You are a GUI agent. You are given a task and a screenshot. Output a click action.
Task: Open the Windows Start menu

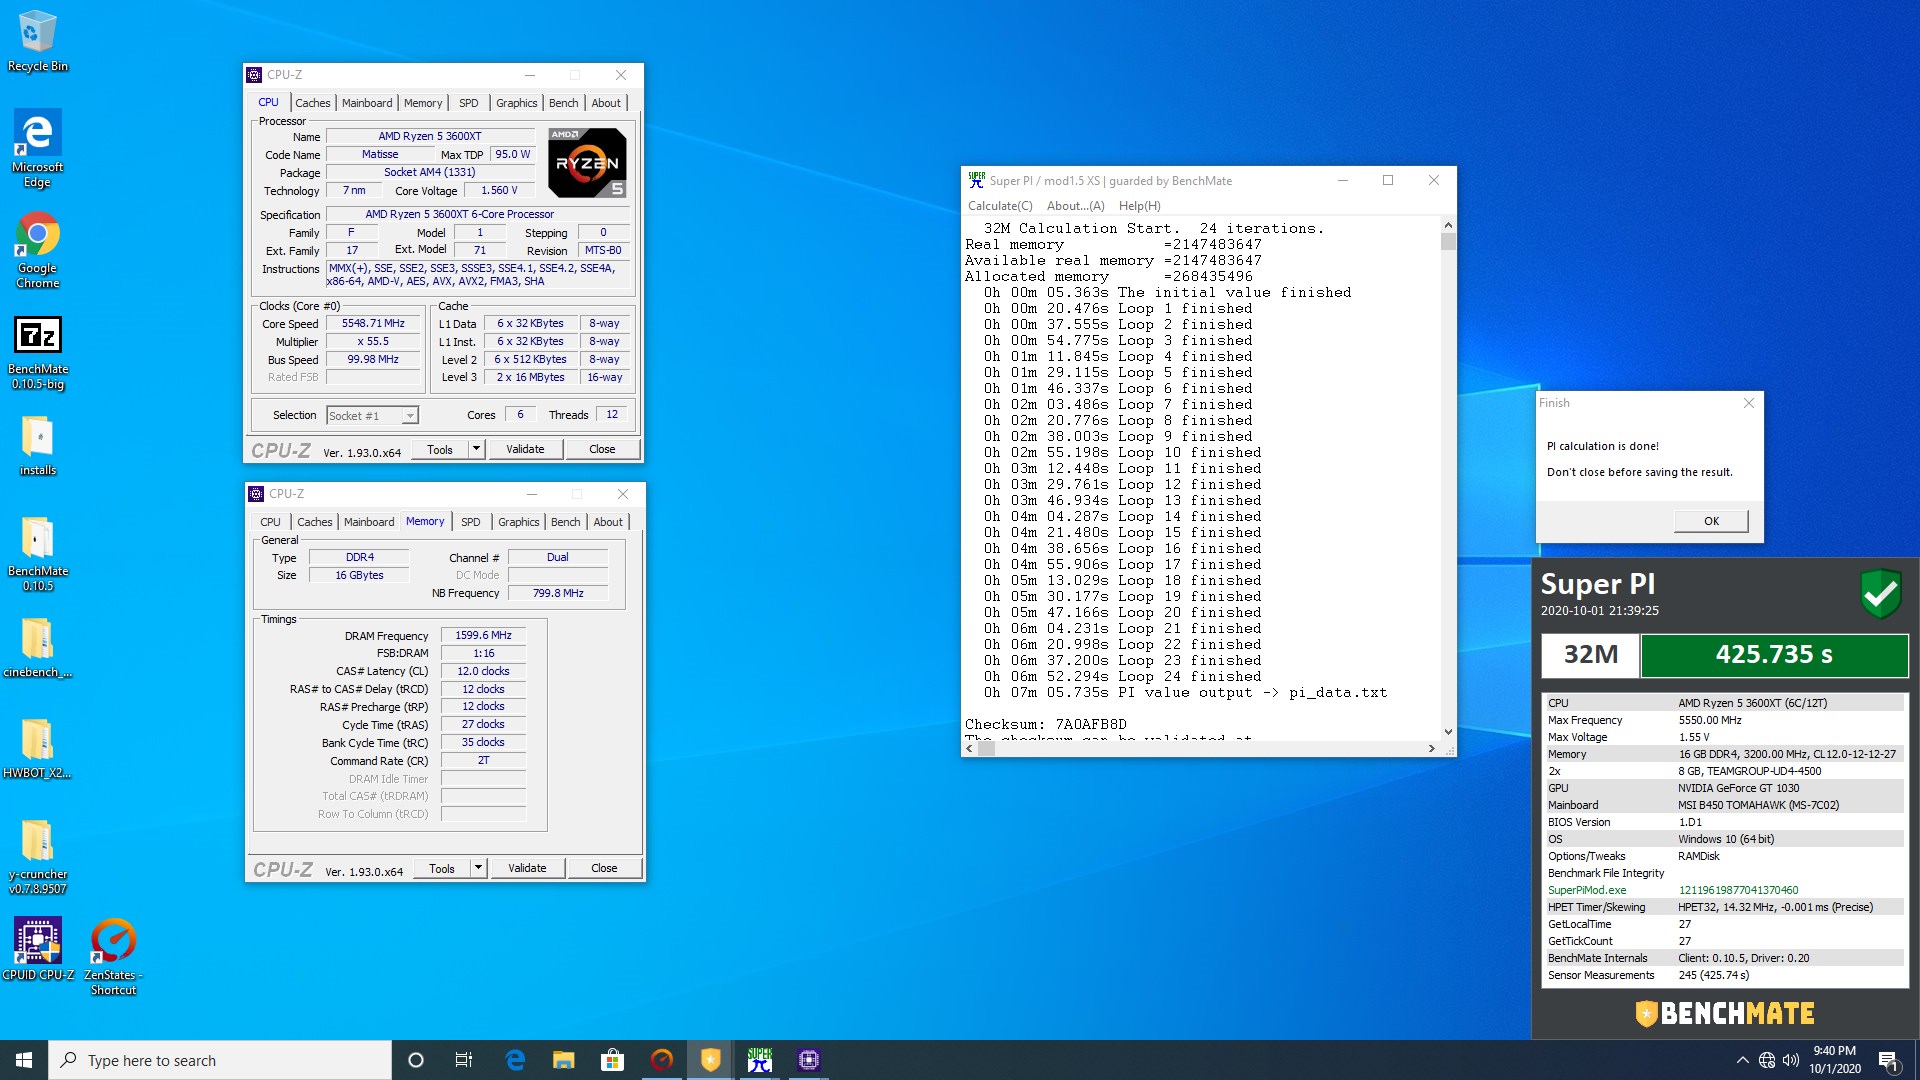pyautogui.click(x=24, y=1060)
